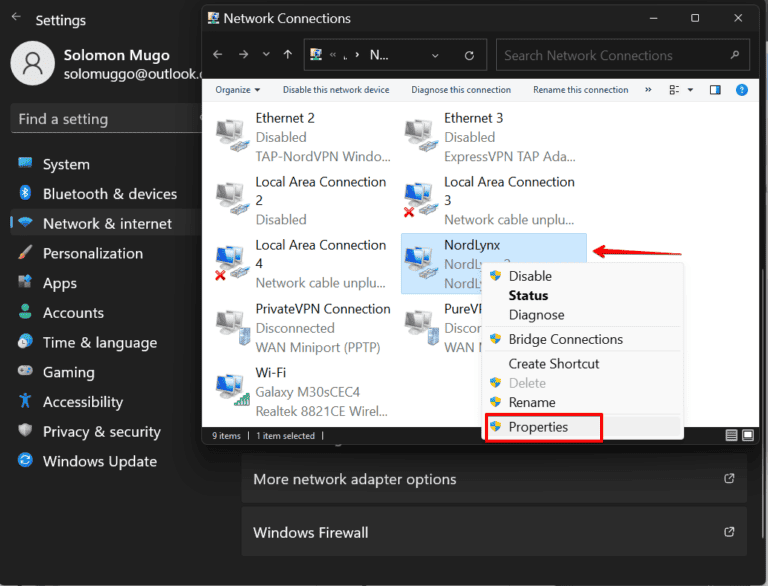Click Disable this network device
Viewport: 768px width, 586px height.
pyautogui.click(x=335, y=90)
